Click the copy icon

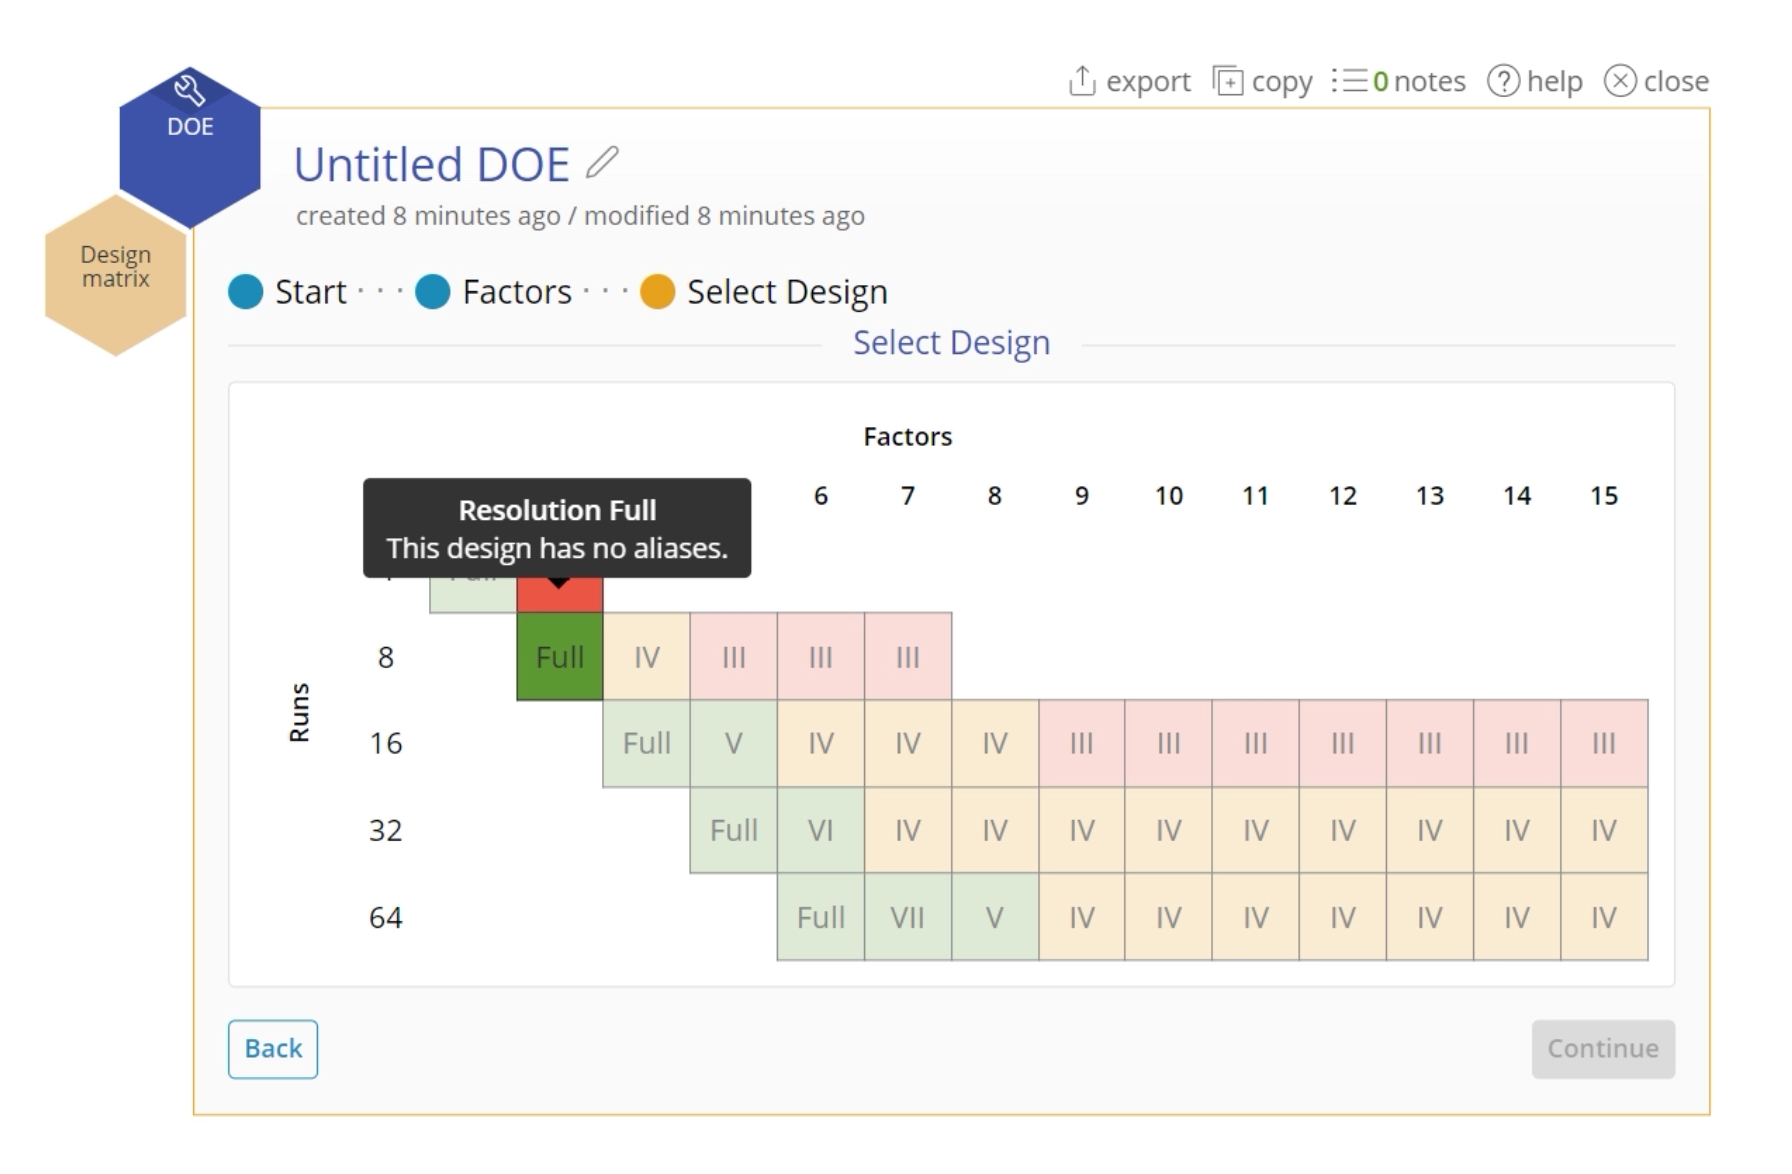[x=1227, y=80]
